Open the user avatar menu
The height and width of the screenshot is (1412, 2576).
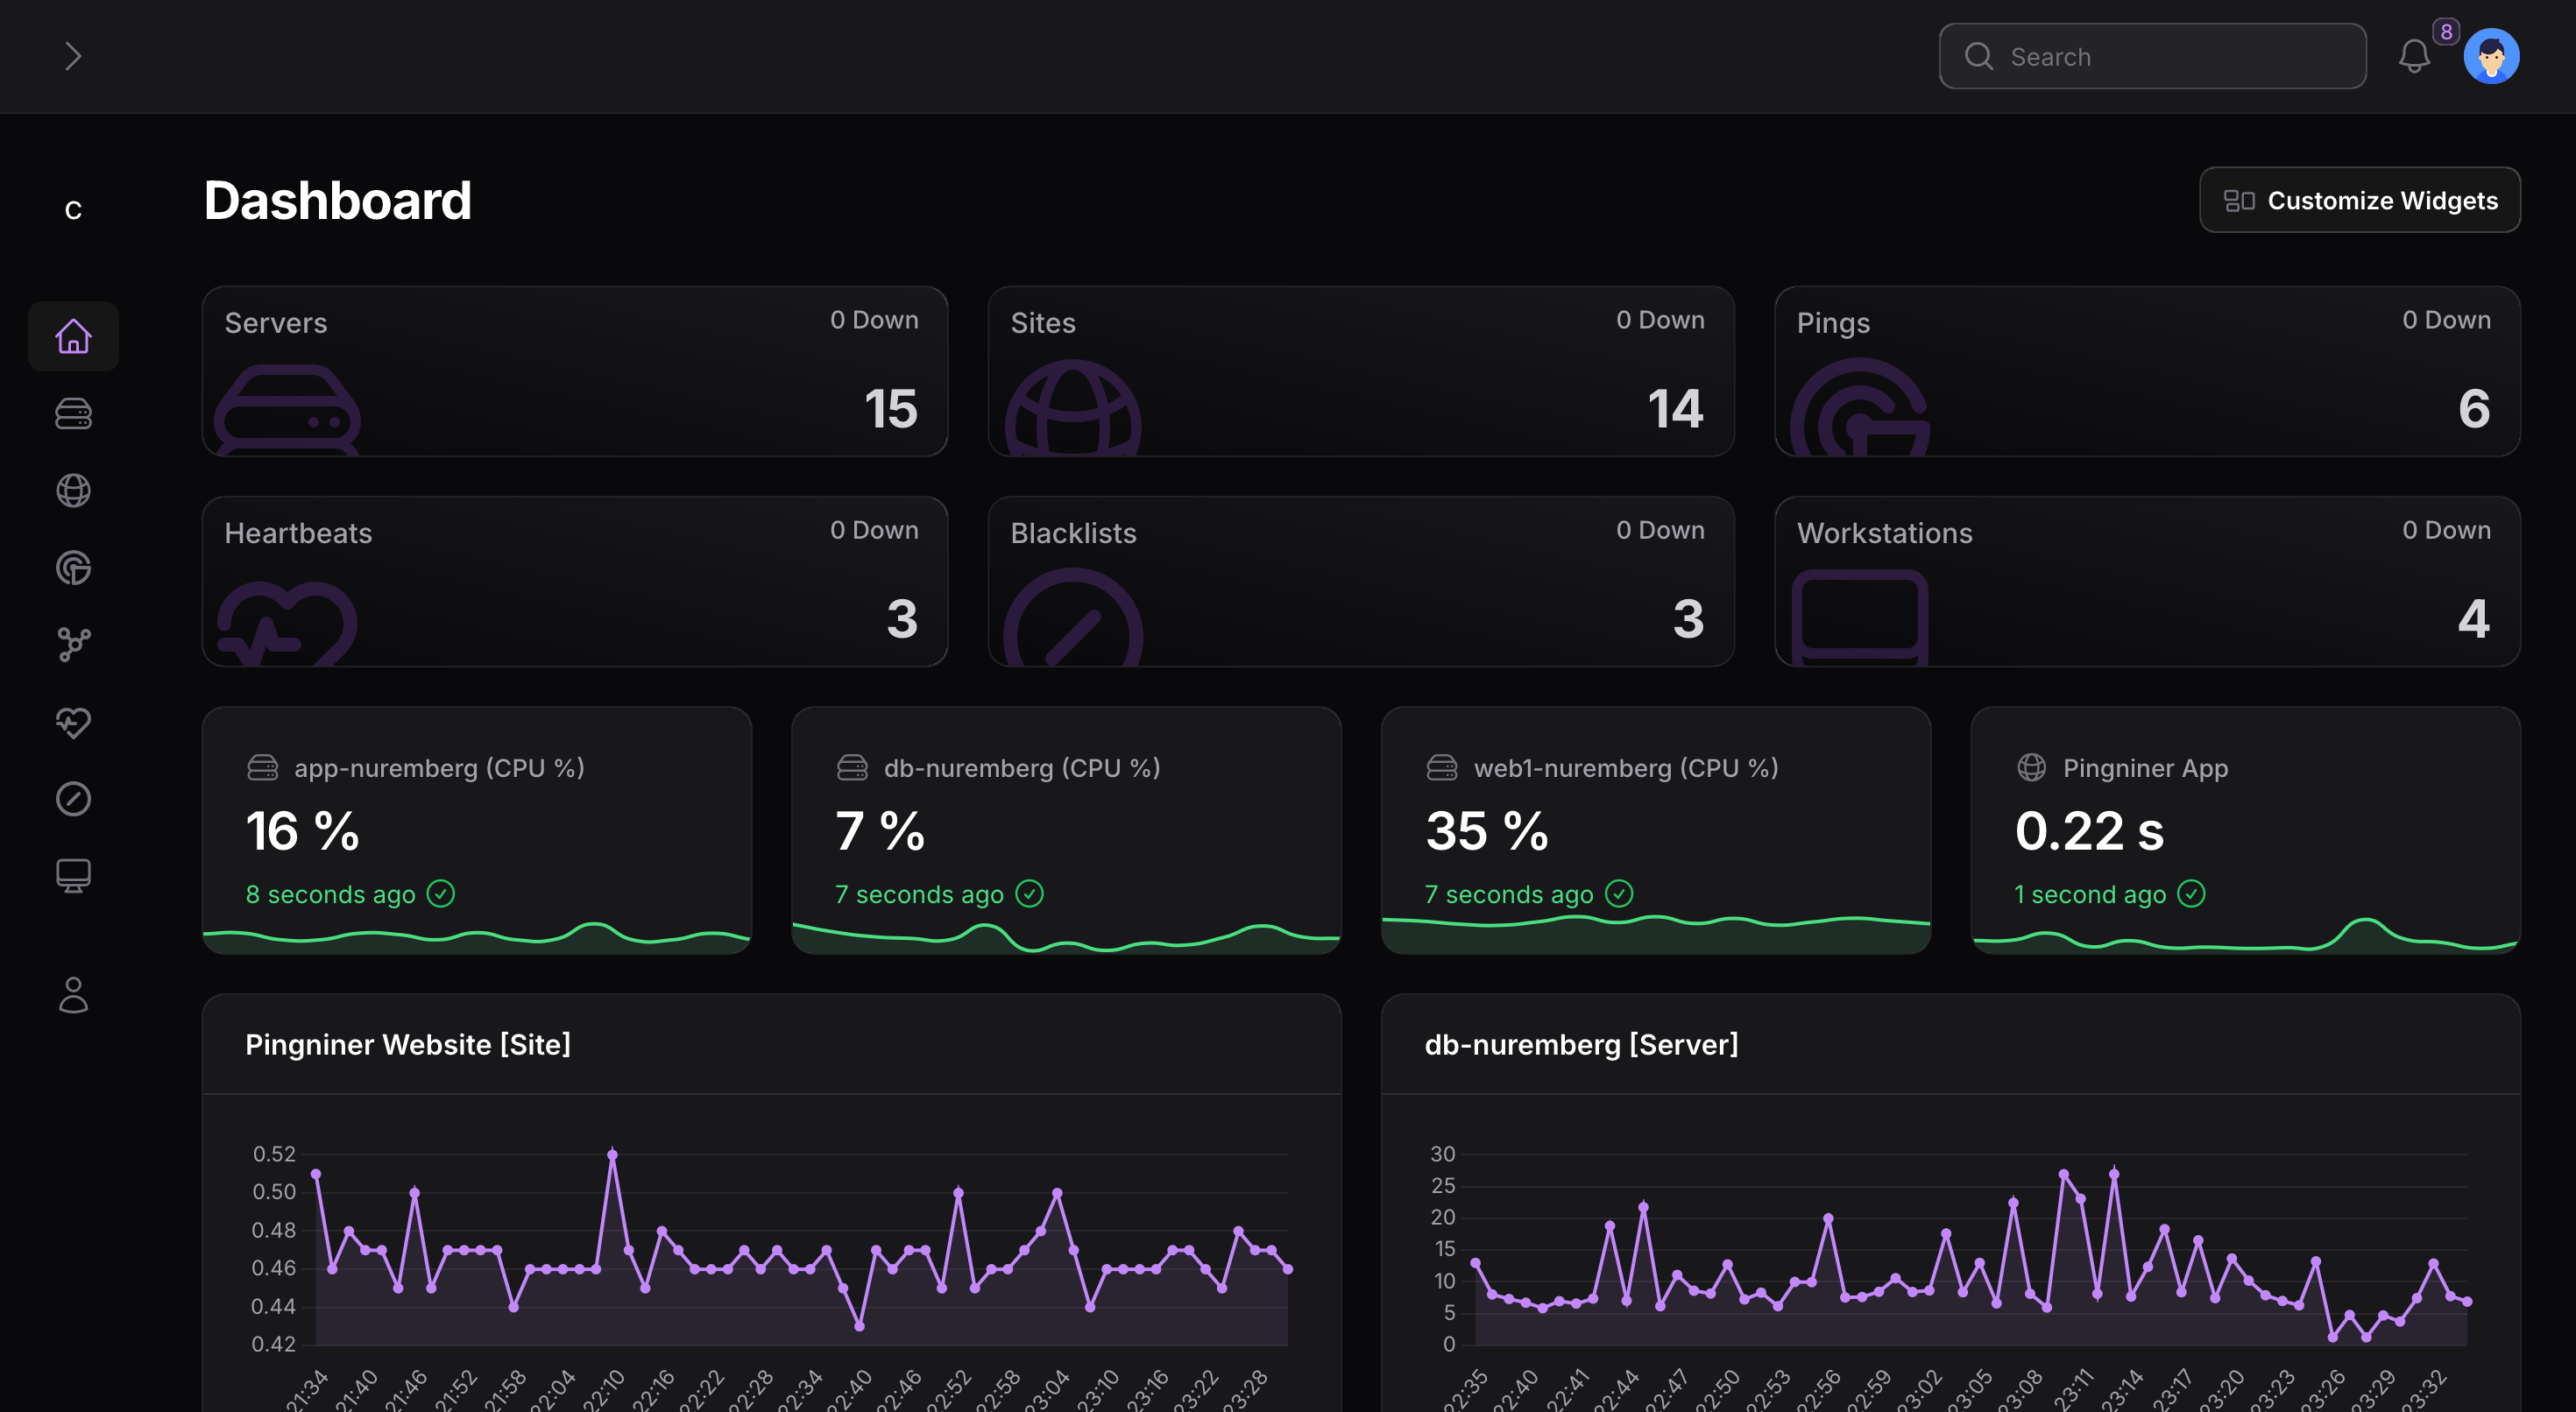tap(2491, 56)
